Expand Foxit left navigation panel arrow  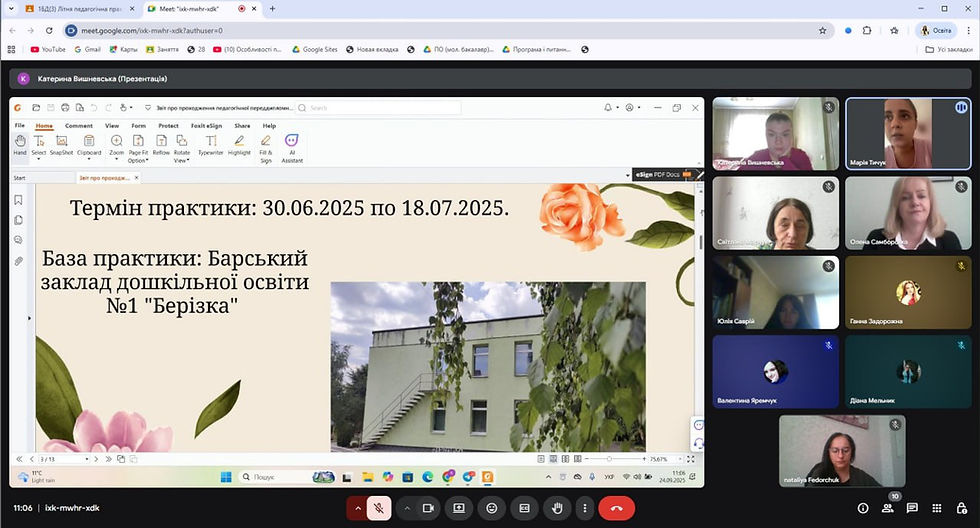coord(29,318)
